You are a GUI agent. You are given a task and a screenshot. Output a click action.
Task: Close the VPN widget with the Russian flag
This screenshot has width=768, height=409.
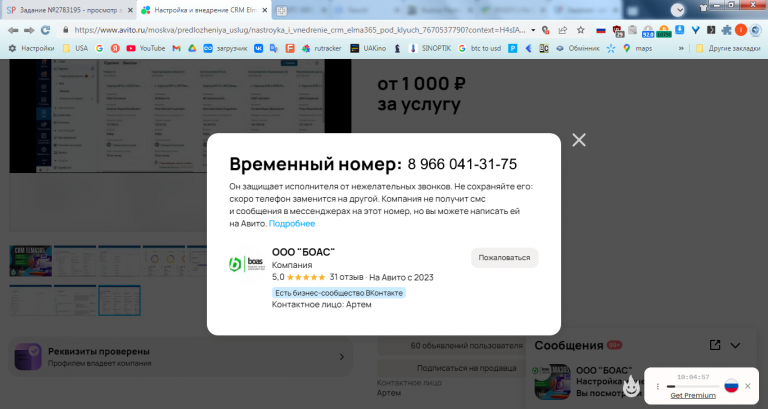pyautogui.click(x=747, y=386)
